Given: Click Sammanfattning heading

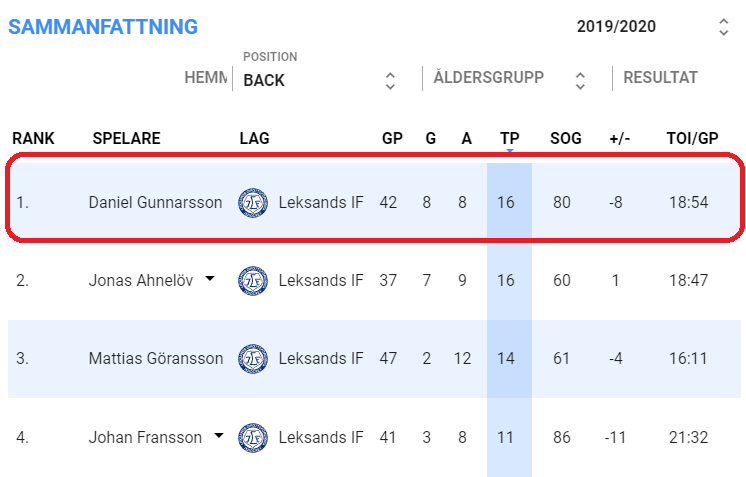Looking at the screenshot, I should pos(103,27).
